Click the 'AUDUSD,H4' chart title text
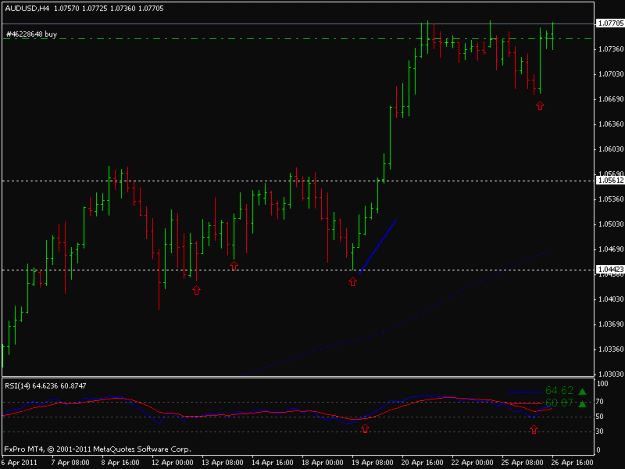The image size is (625, 469). [x=27, y=8]
